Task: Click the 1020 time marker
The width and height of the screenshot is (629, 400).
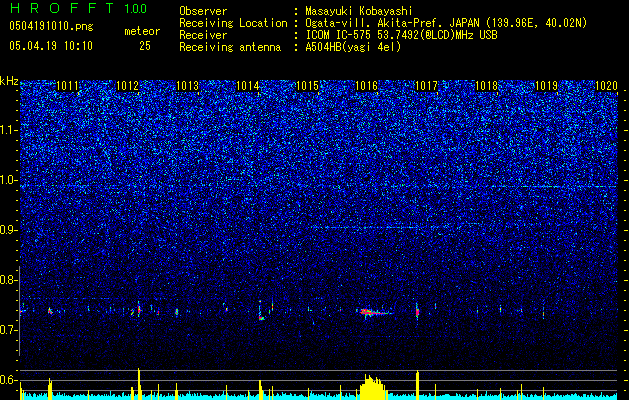Action: tap(607, 86)
